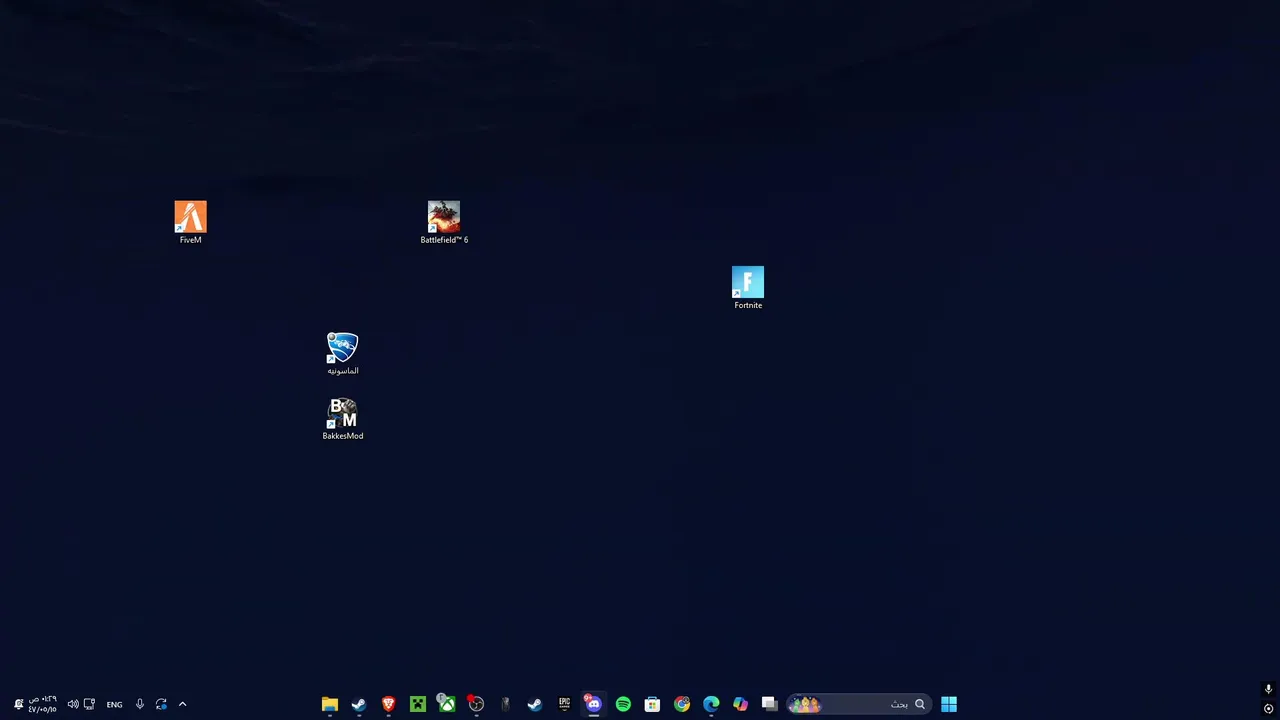Launch Google Chrome from the taskbar
This screenshot has height=720, width=1280.
coord(682,704)
